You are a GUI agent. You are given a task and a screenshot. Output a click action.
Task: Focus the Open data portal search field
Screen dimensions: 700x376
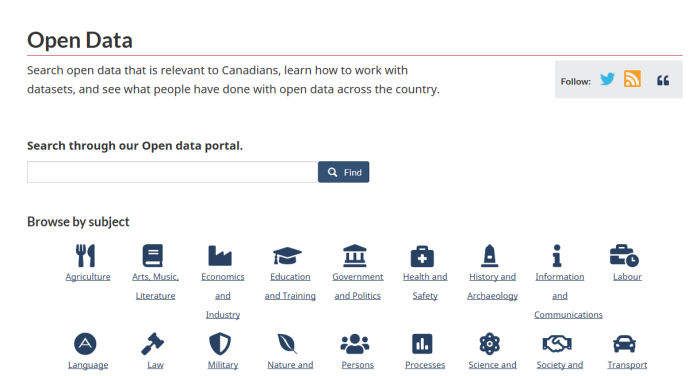click(x=172, y=172)
